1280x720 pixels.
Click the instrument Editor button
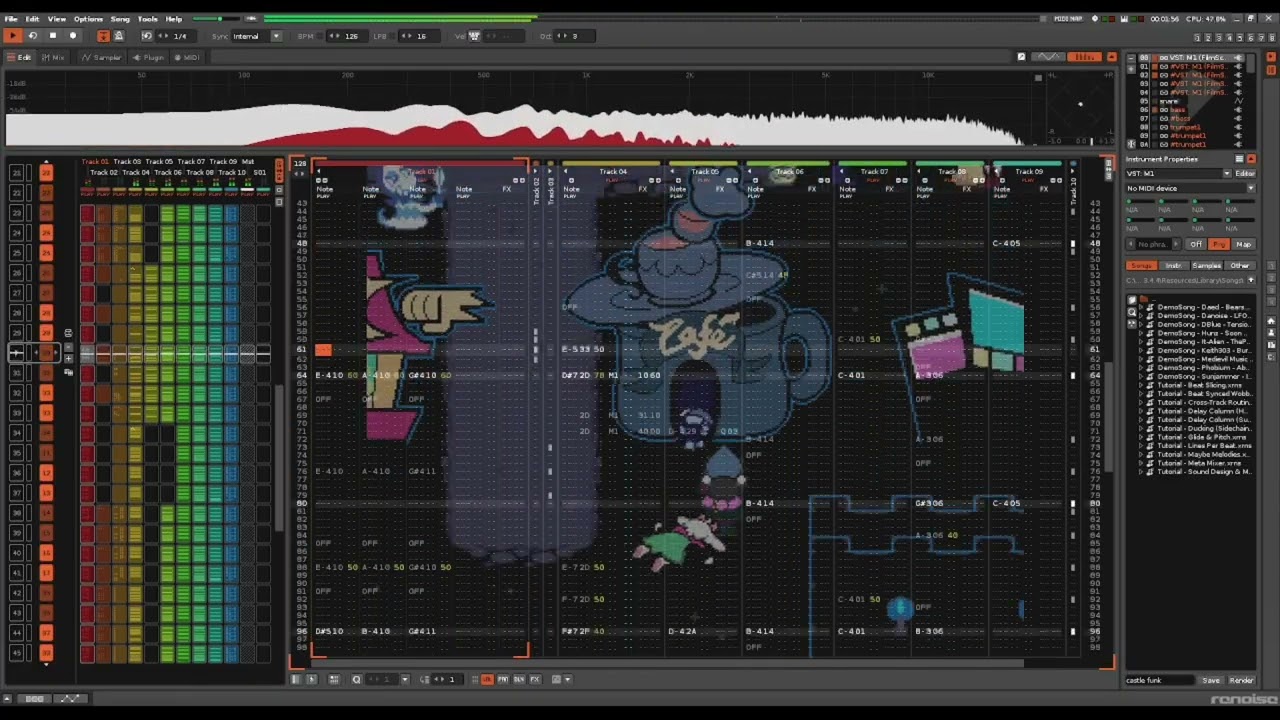pos(1245,174)
